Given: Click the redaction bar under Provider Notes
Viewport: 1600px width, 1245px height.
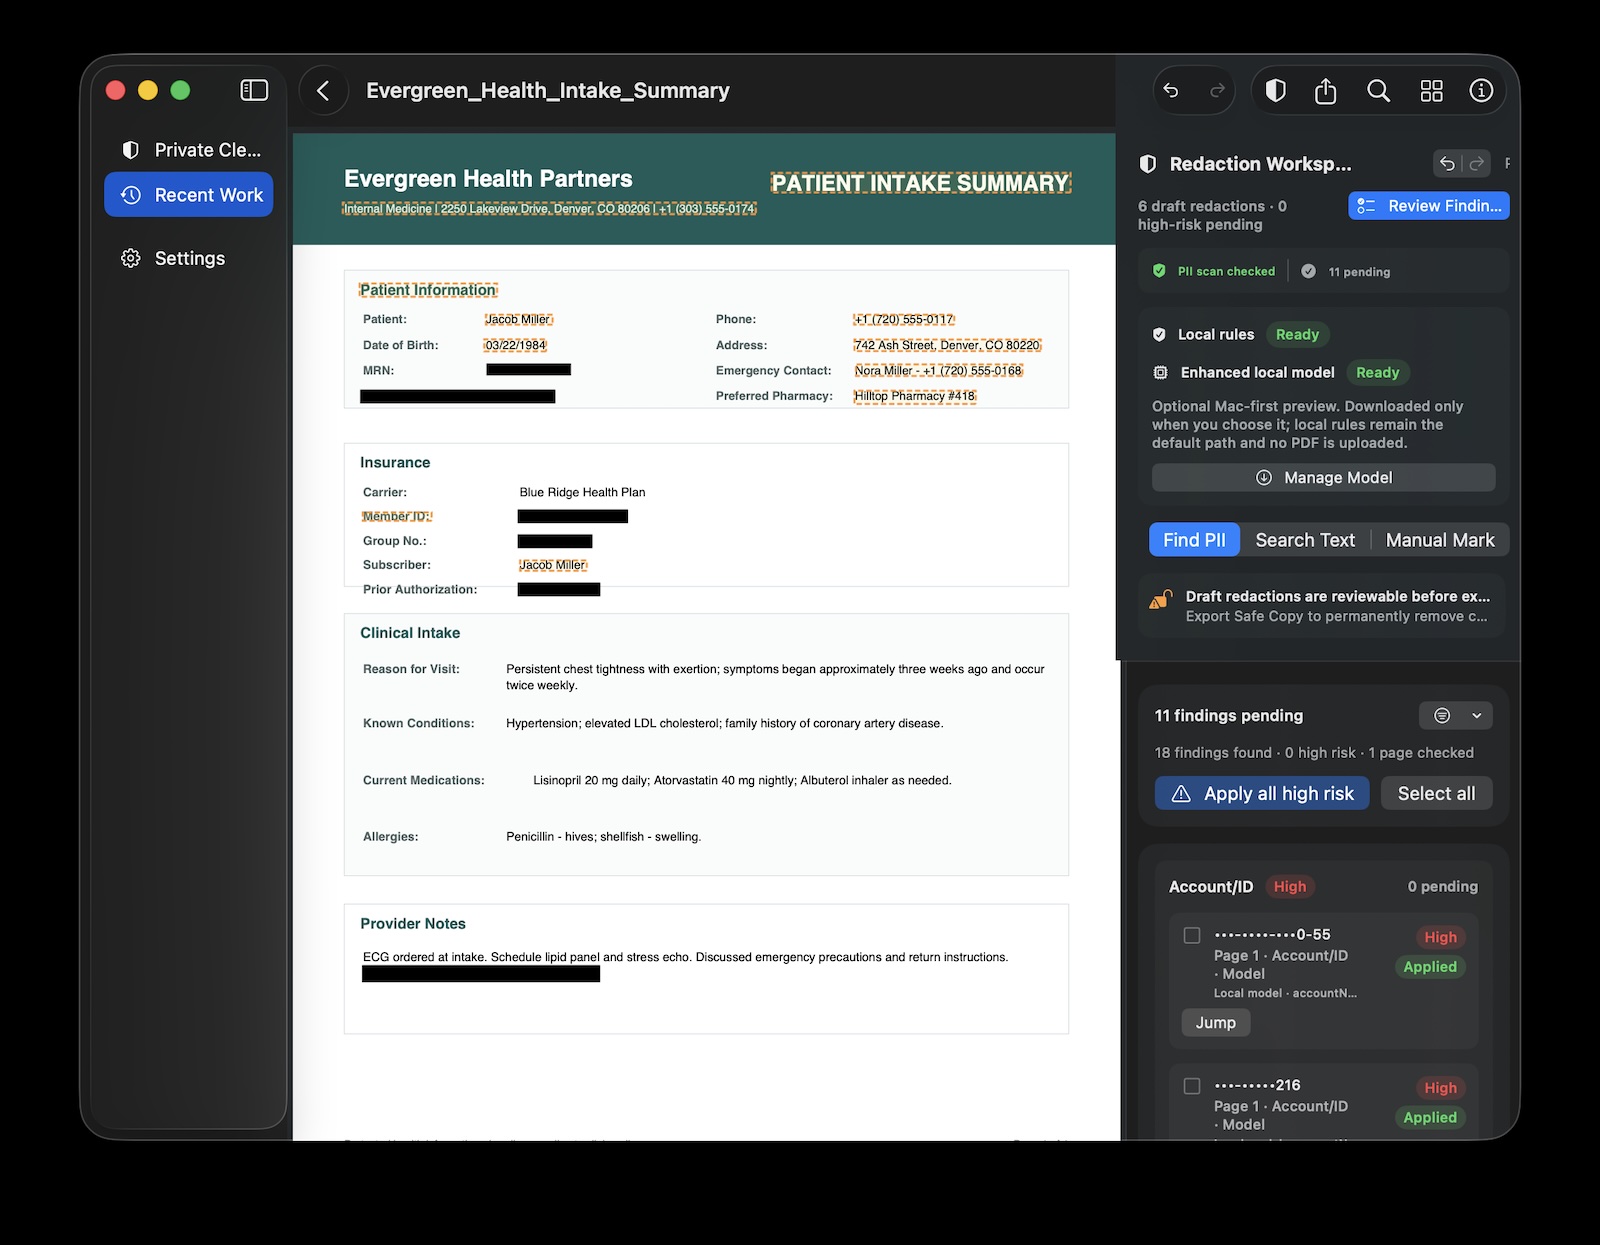Looking at the screenshot, I should pos(481,974).
